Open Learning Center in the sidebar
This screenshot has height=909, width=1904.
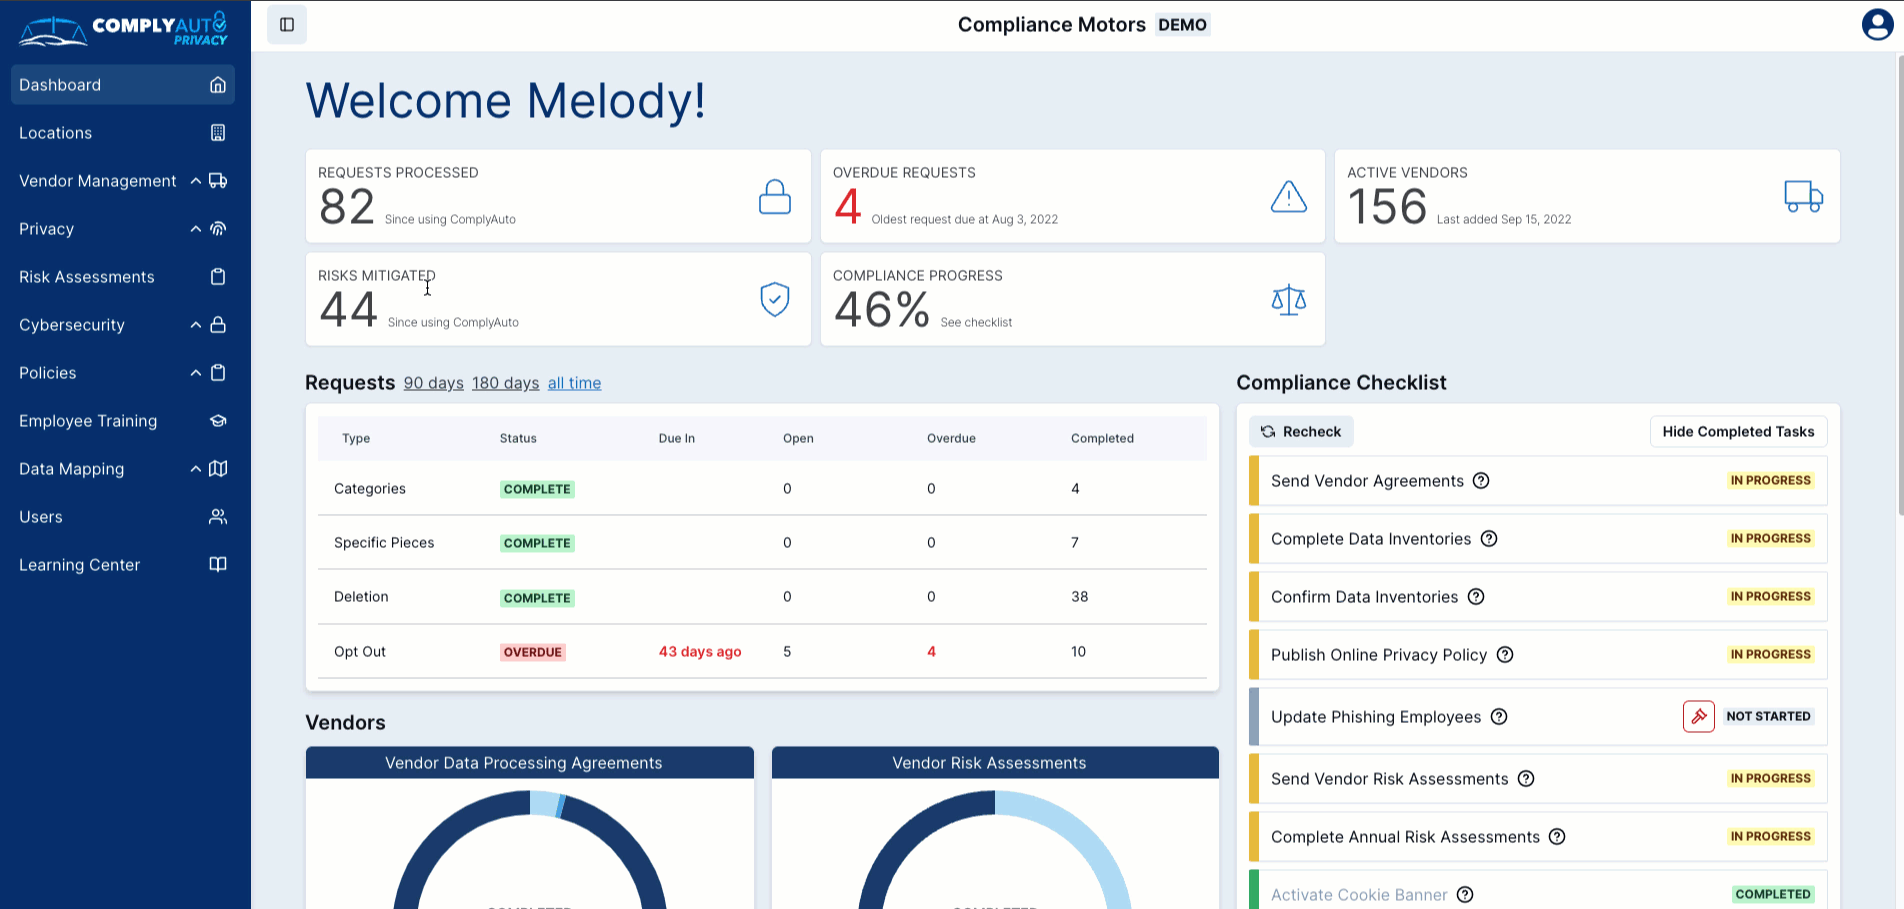coord(123,565)
